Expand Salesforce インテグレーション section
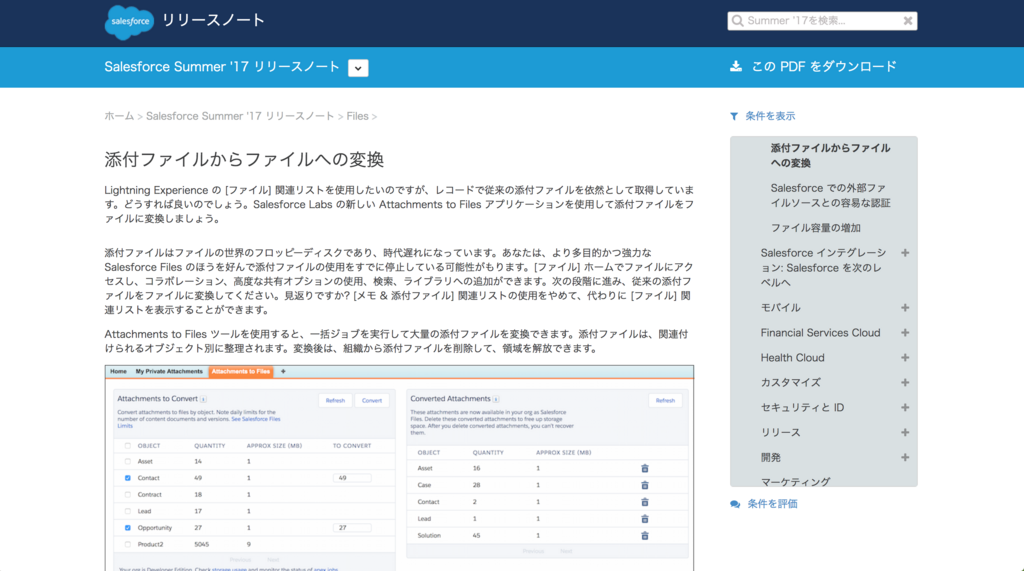This screenshot has width=1024, height=571. coord(905,253)
